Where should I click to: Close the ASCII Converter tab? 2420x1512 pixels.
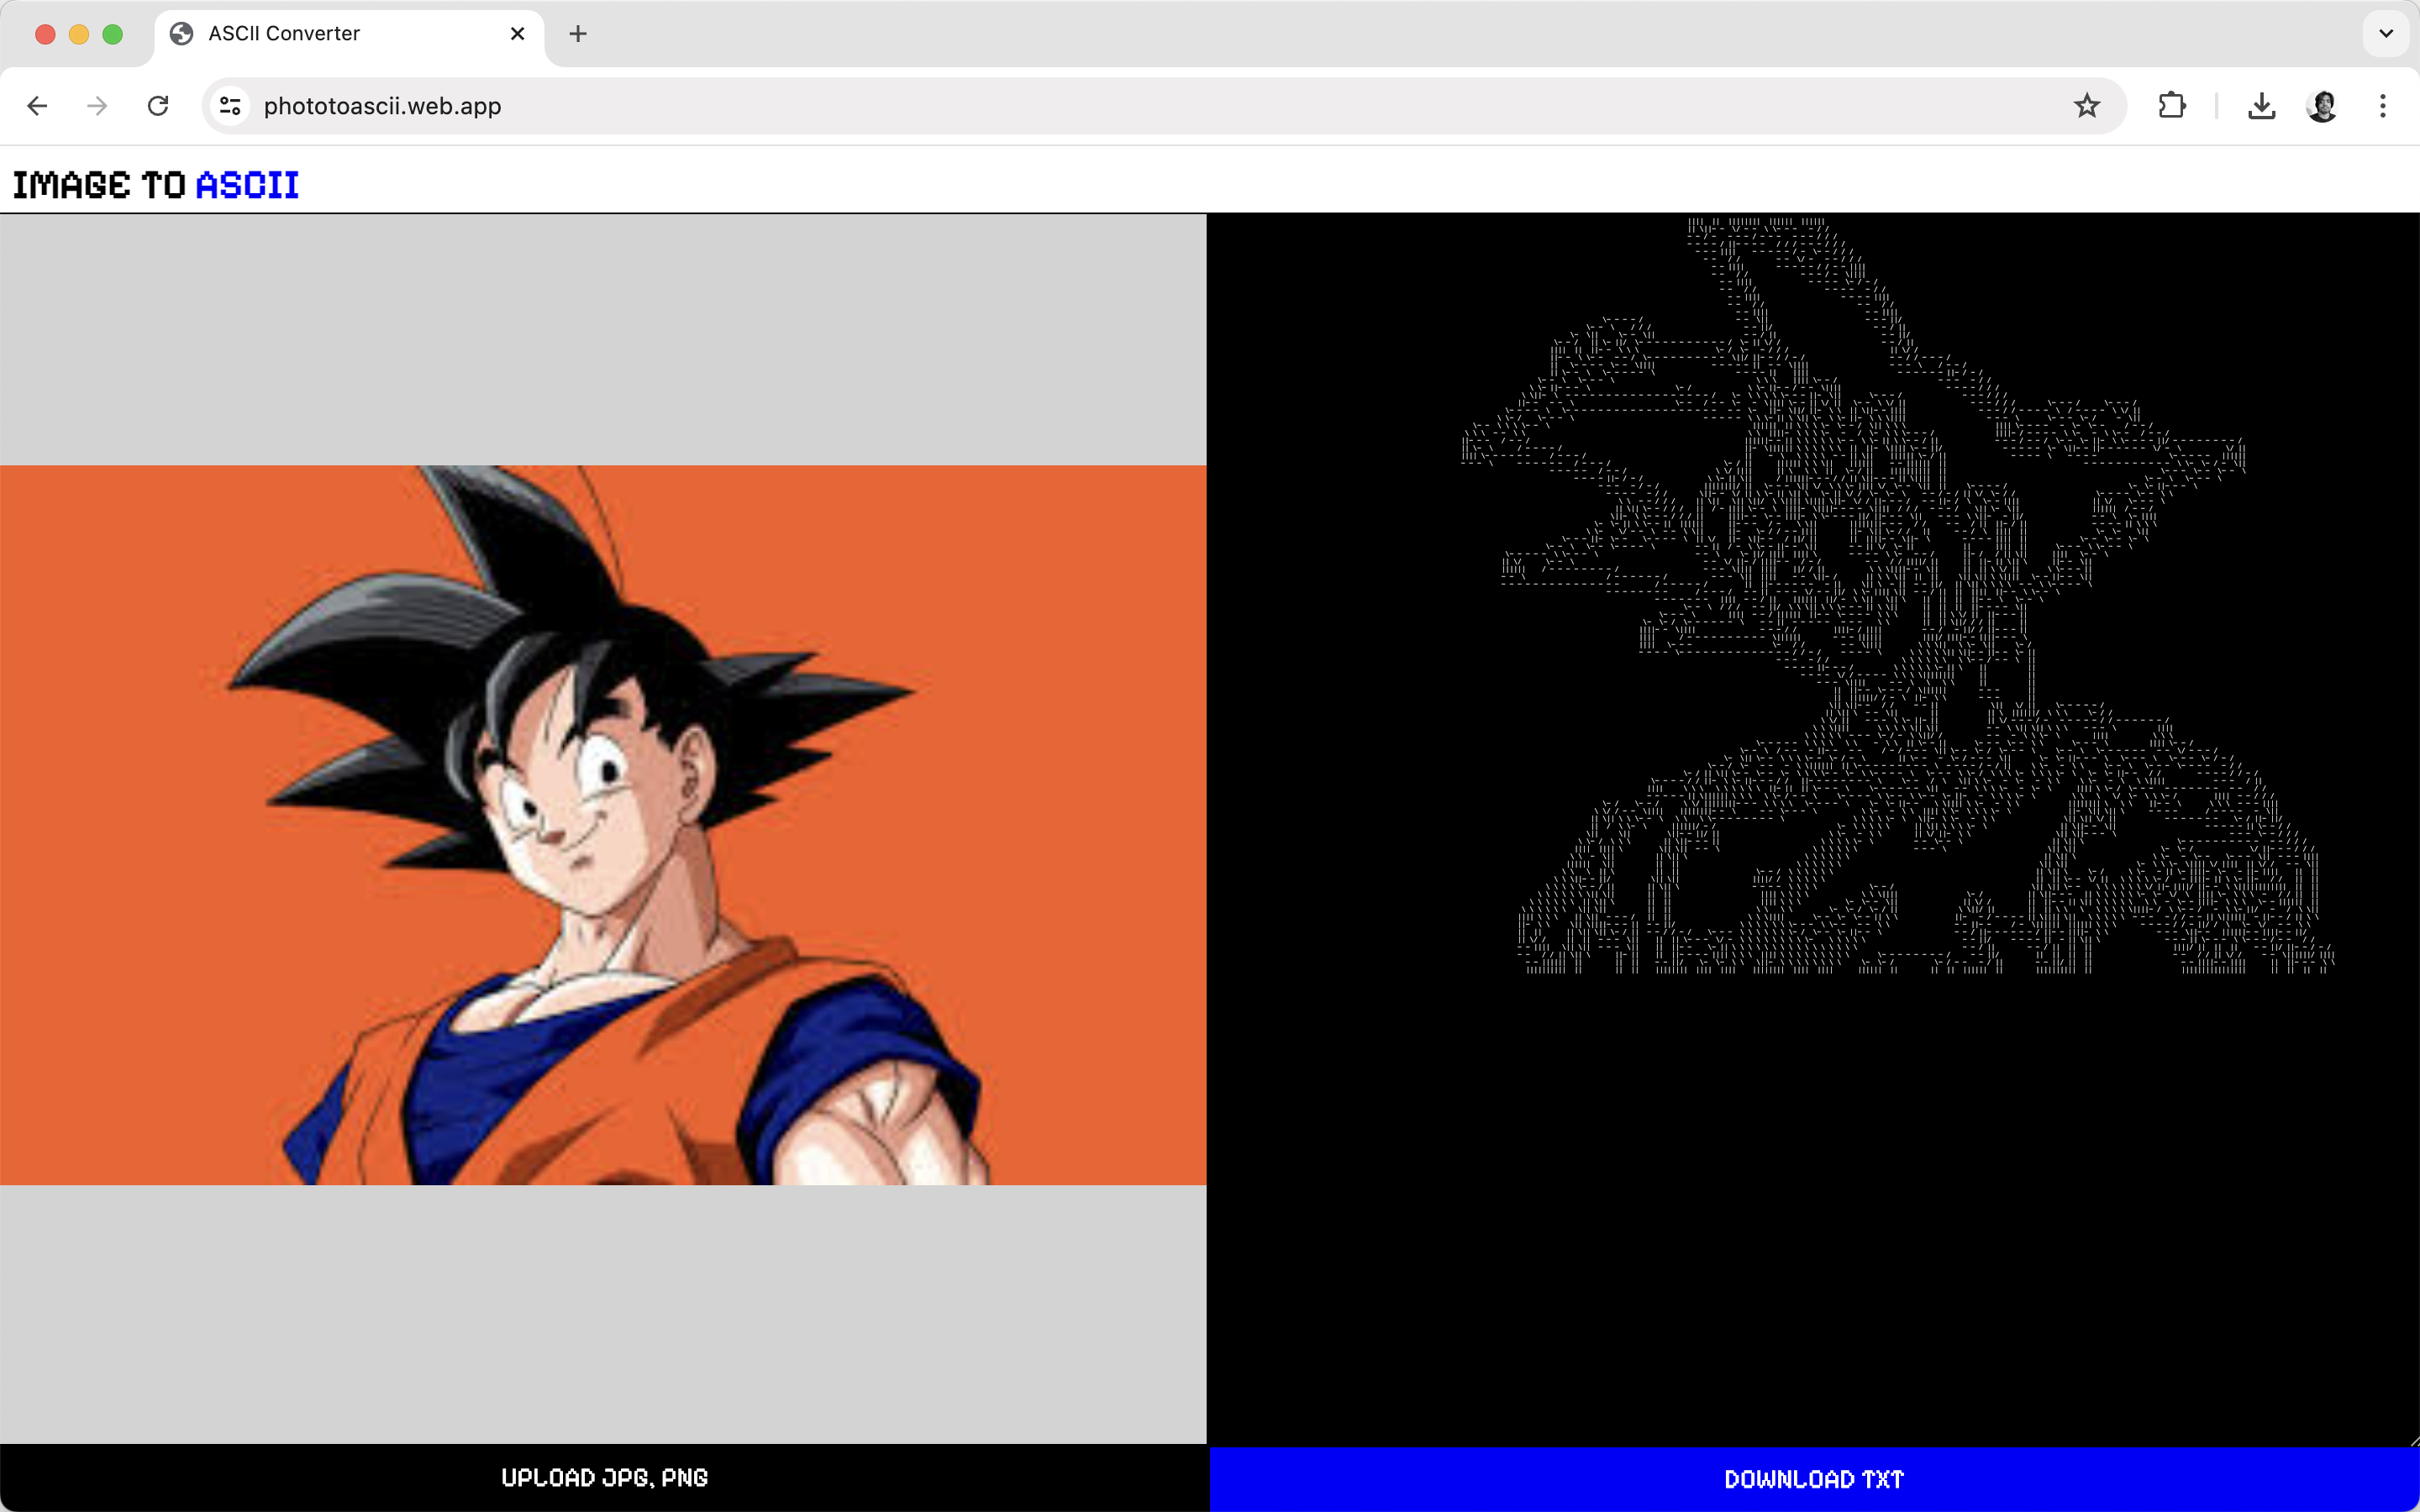click(517, 34)
